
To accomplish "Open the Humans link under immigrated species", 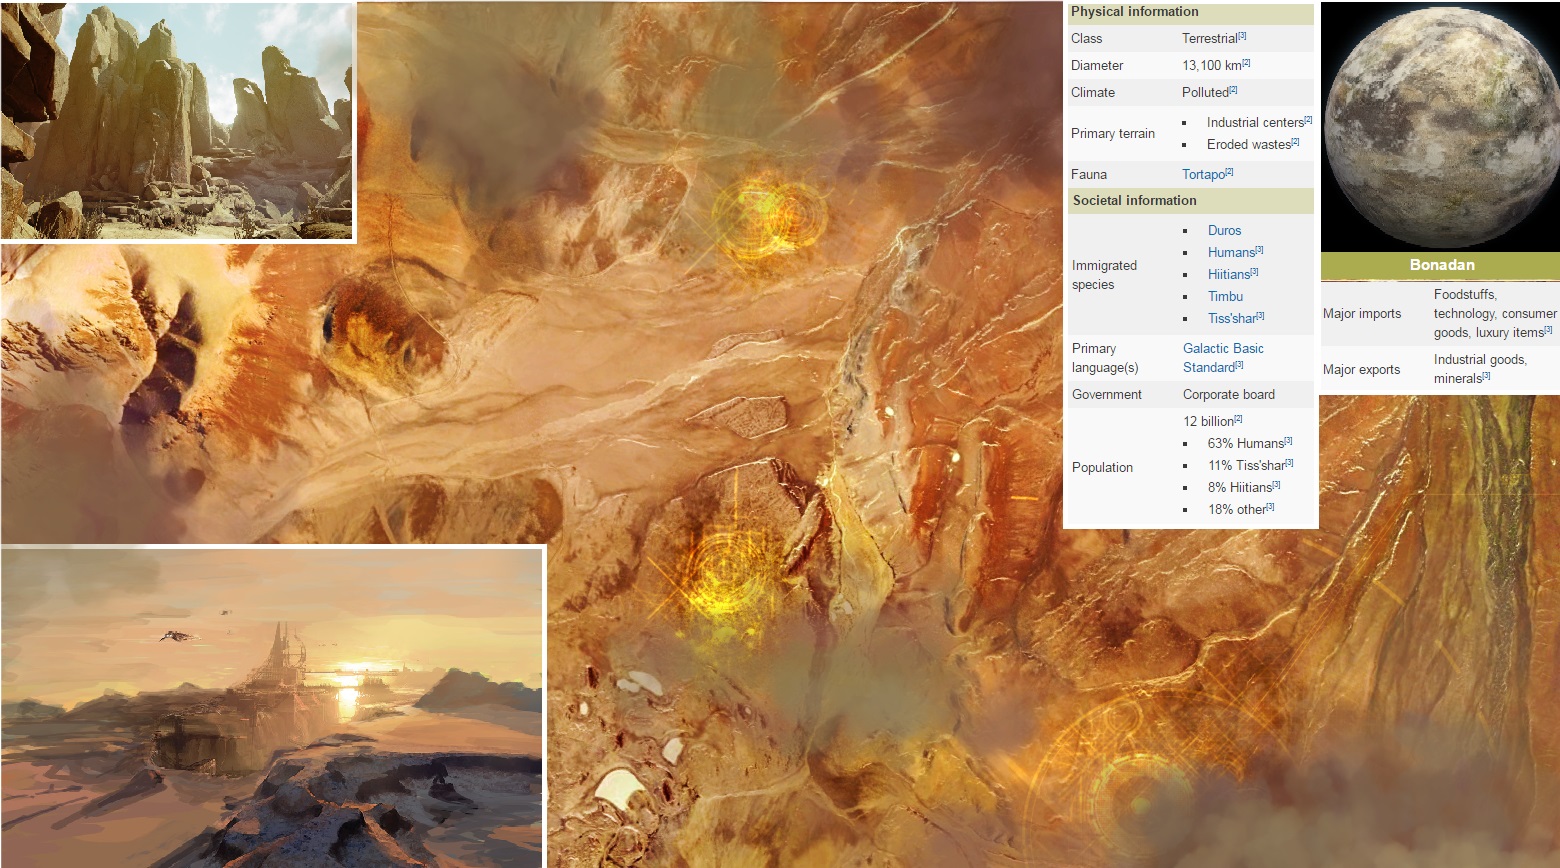I will tap(1230, 253).
